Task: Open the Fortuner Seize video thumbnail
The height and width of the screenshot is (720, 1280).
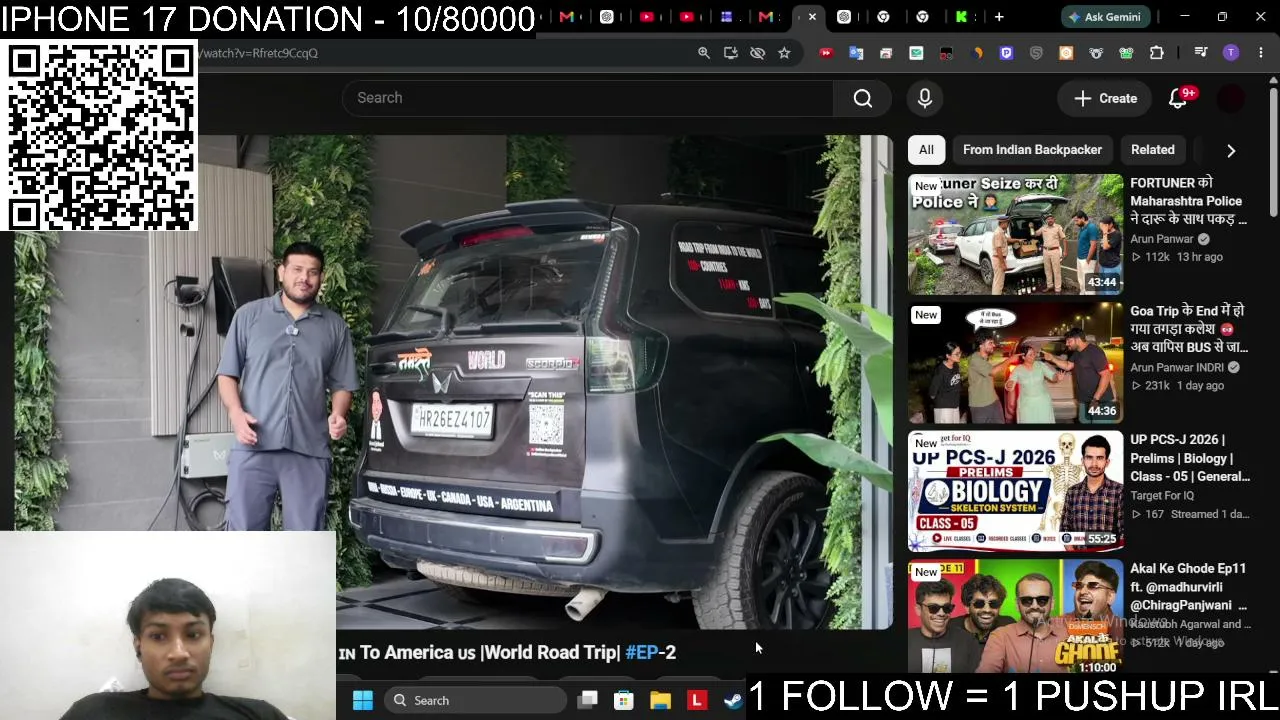Action: click(x=1015, y=234)
